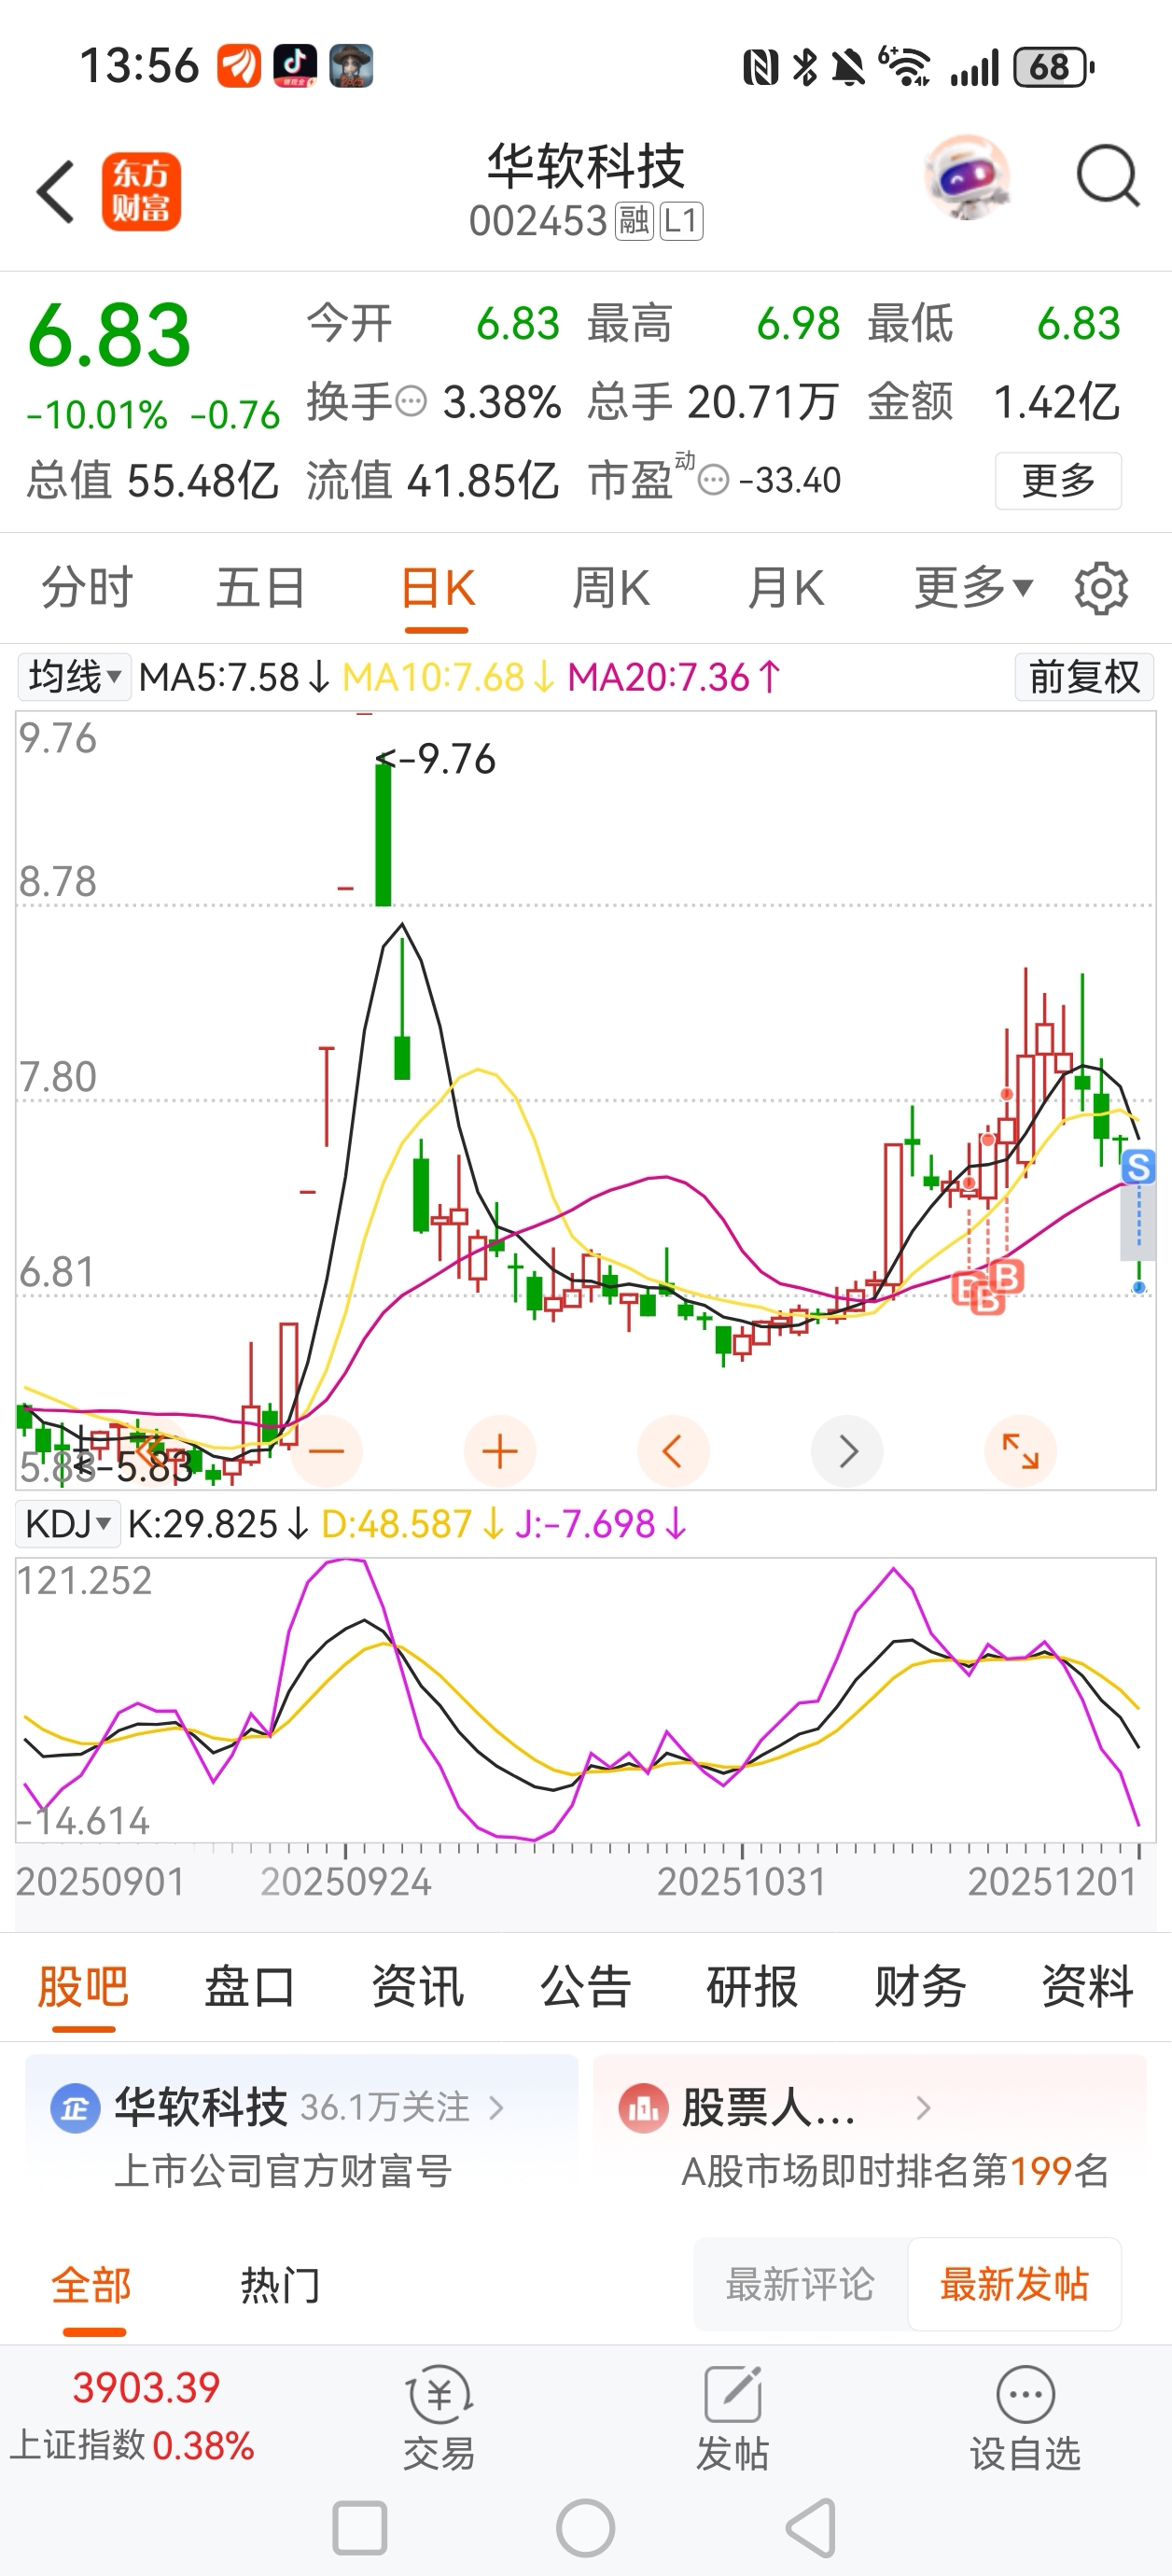Image resolution: width=1172 pixels, height=2576 pixels.
Task: Open the 公告 tab
Action: click(x=586, y=1986)
